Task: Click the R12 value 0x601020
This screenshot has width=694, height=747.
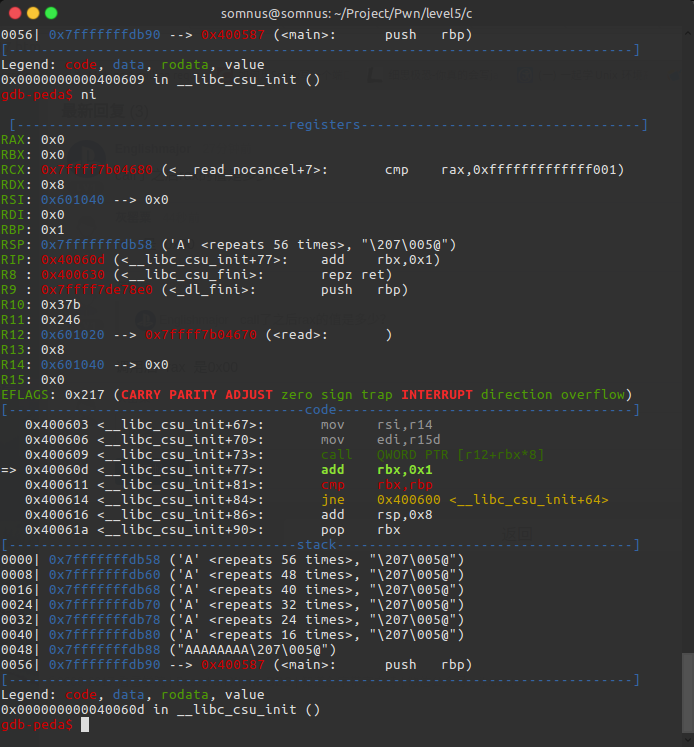Action: pos(72,335)
